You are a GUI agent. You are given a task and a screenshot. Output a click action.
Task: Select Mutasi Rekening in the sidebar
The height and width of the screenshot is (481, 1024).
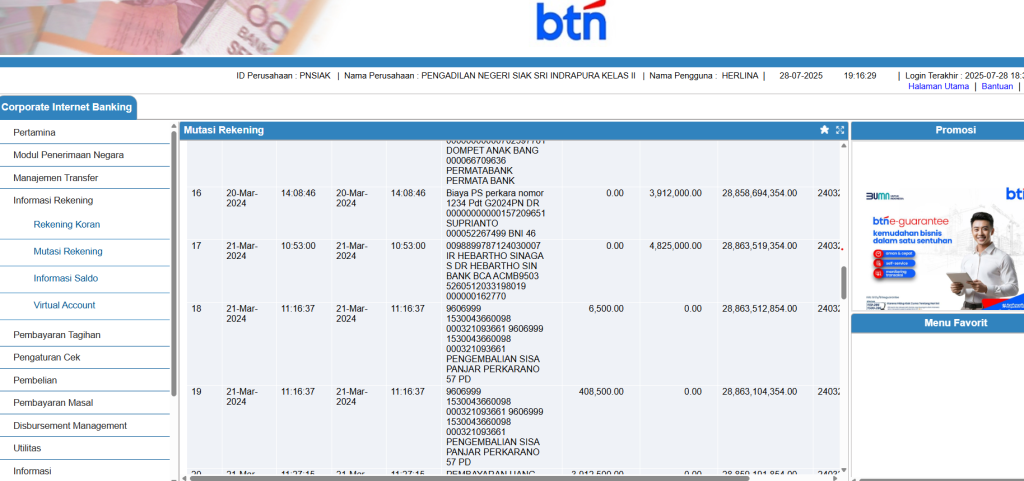[x=67, y=252]
